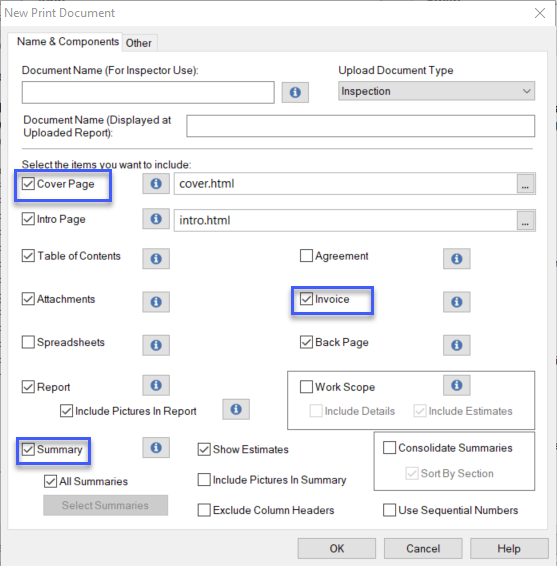Enable Include Pictures In Summary checkbox

pos(204,480)
